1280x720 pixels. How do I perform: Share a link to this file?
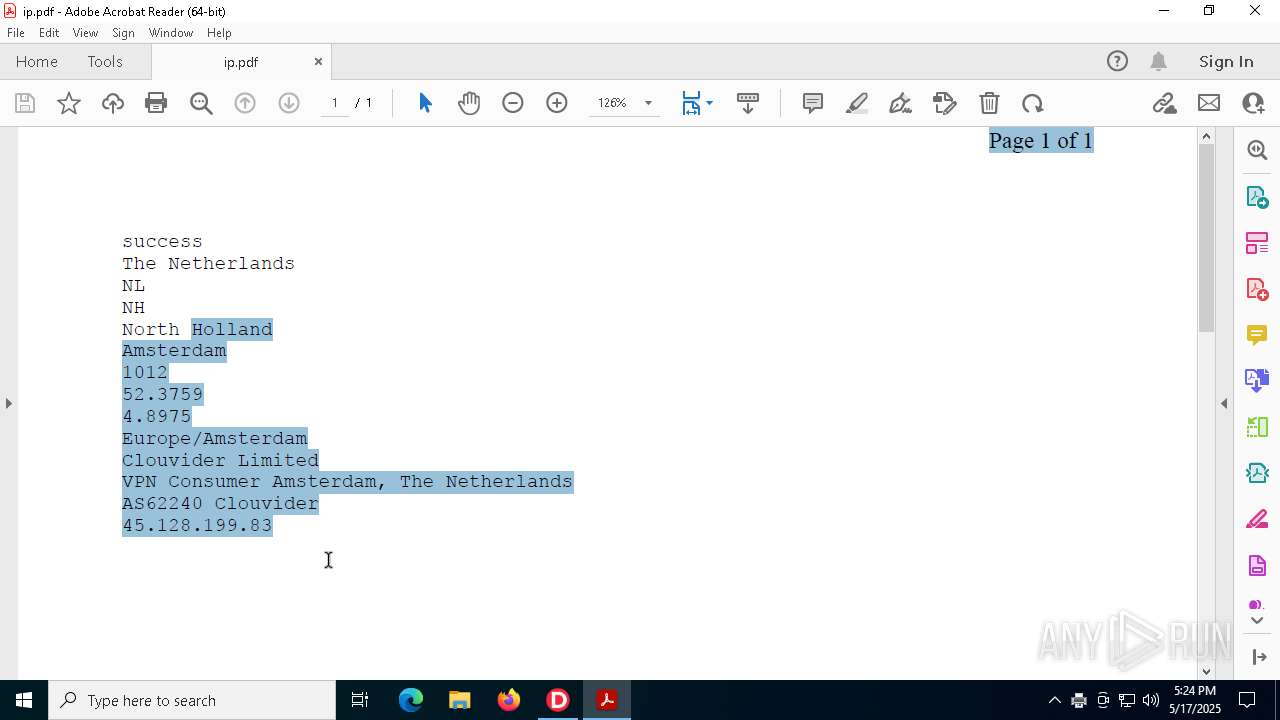[x=1164, y=103]
